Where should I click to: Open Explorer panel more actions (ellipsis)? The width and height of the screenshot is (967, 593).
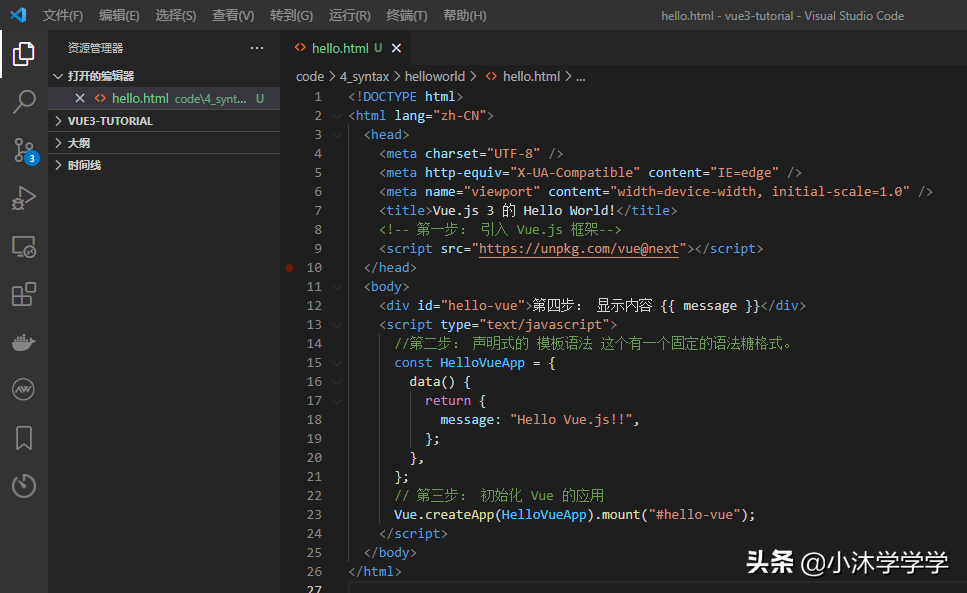[x=257, y=48]
